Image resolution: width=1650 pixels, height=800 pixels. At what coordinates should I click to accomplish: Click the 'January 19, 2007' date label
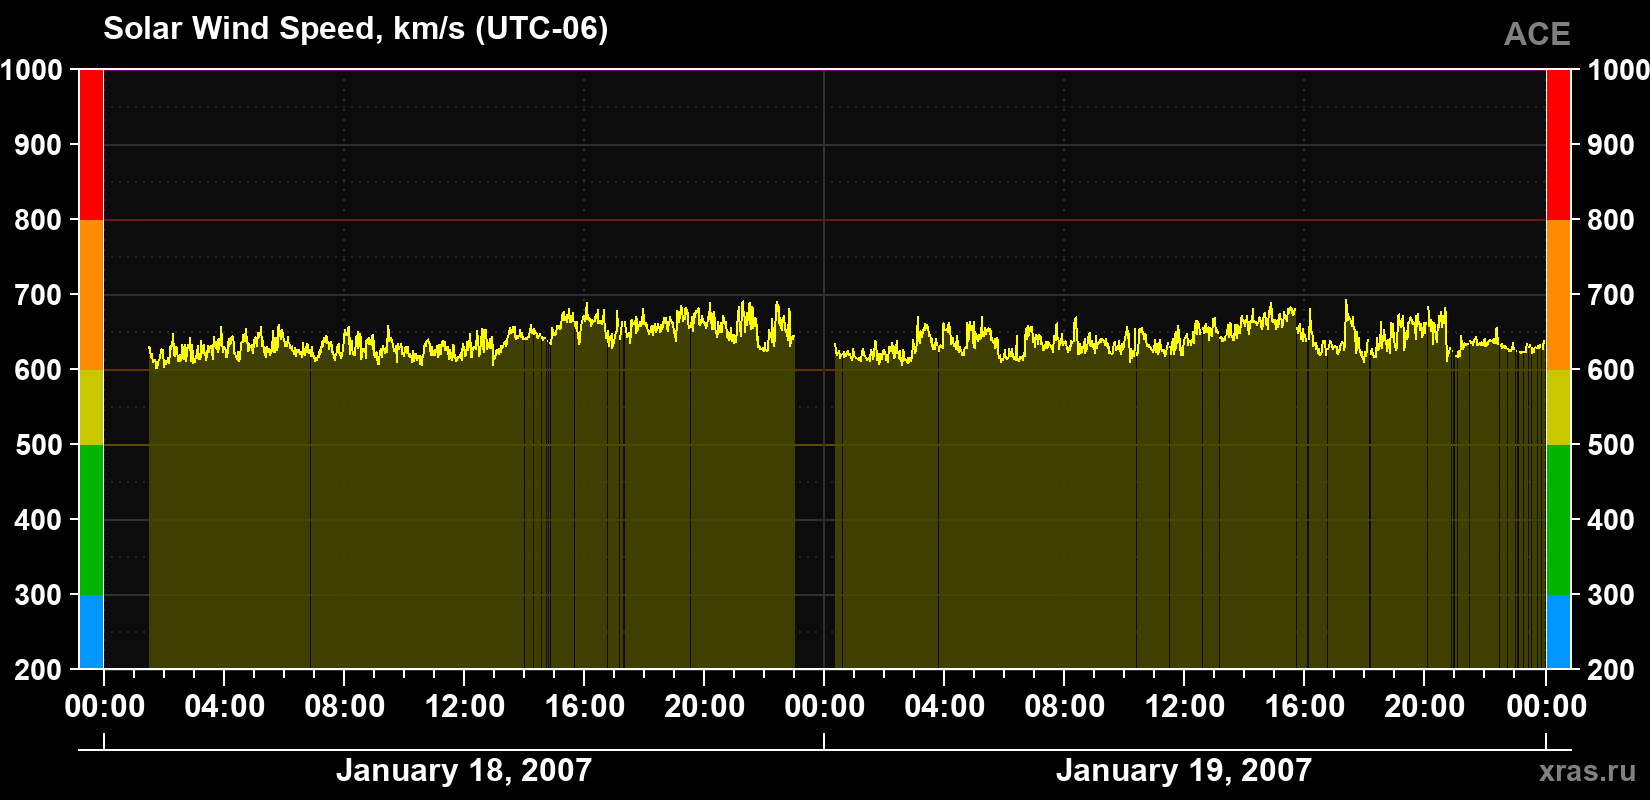click(1184, 770)
